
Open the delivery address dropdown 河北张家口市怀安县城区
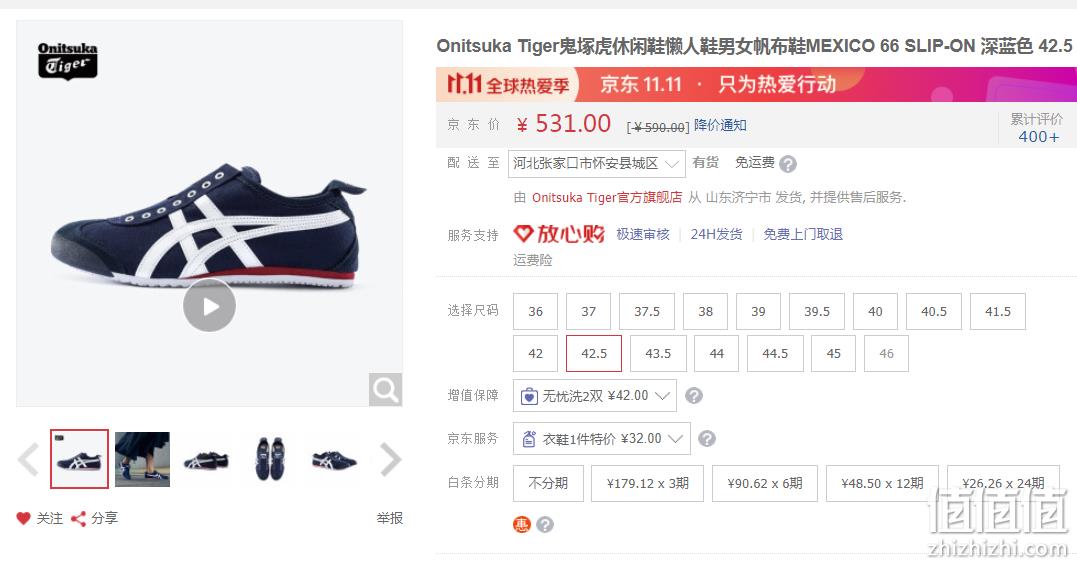596,163
